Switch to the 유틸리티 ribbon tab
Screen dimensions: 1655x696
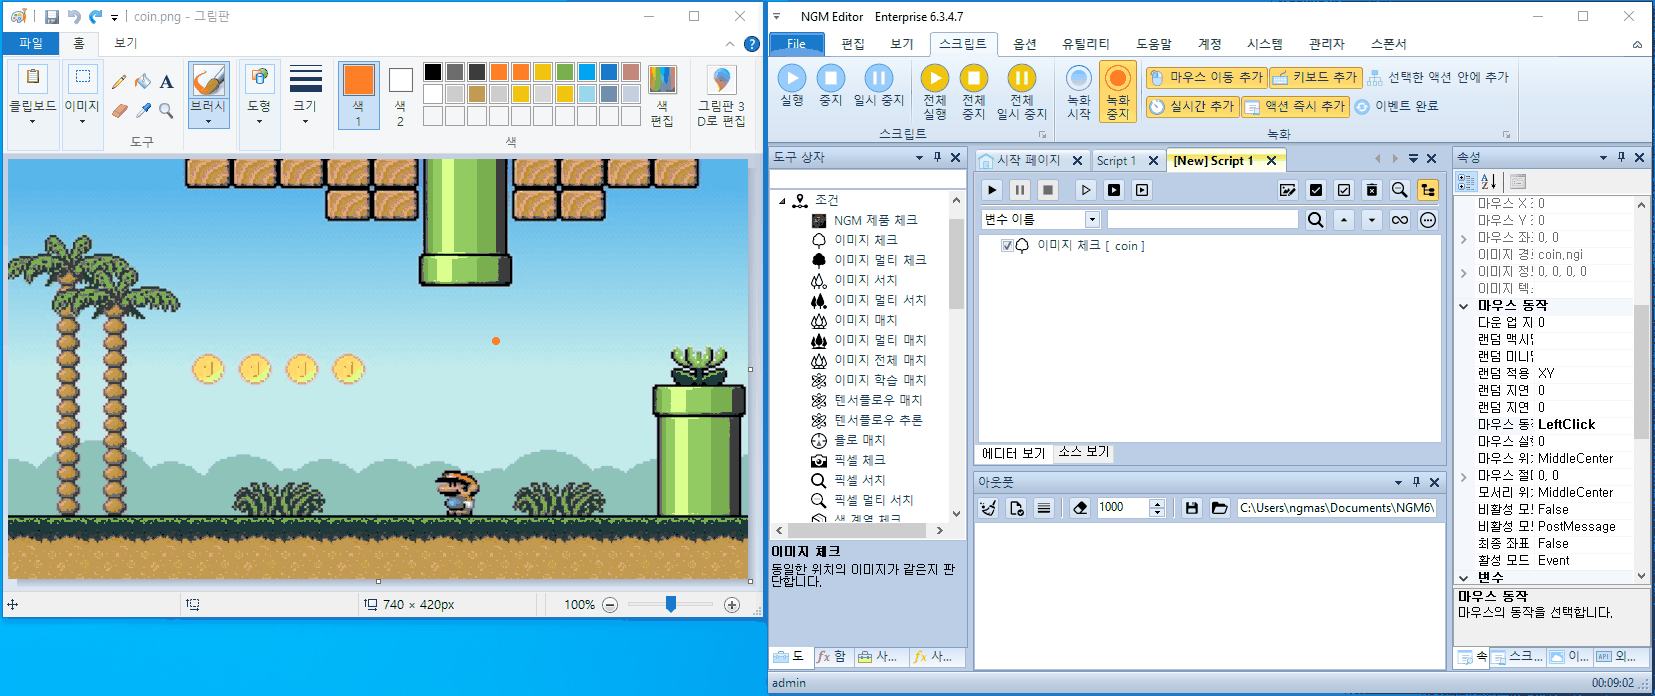tap(1086, 44)
